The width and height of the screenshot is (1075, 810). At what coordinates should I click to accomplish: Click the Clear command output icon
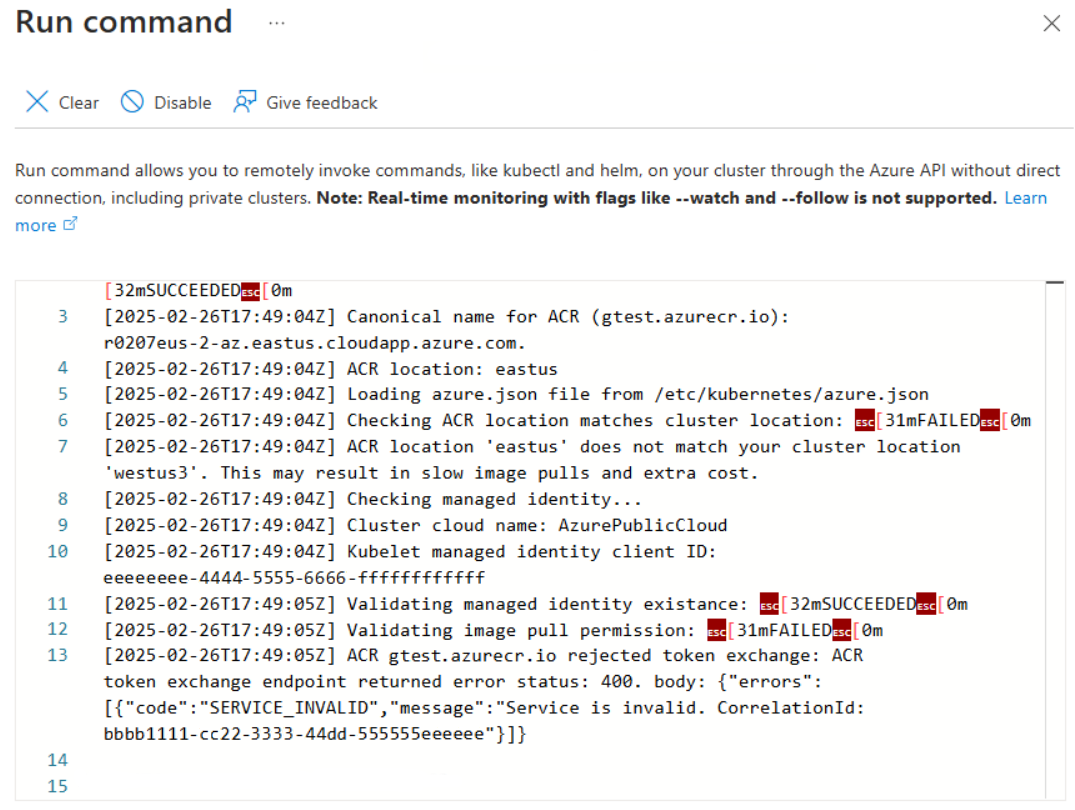[x=37, y=102]
